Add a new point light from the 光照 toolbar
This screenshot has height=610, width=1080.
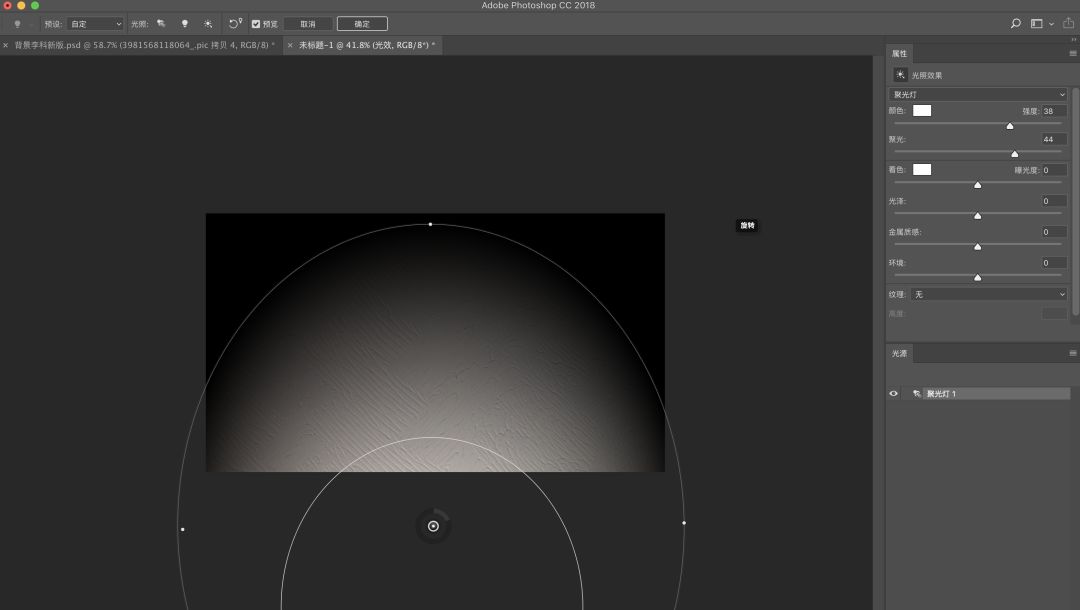coord(185,23)
